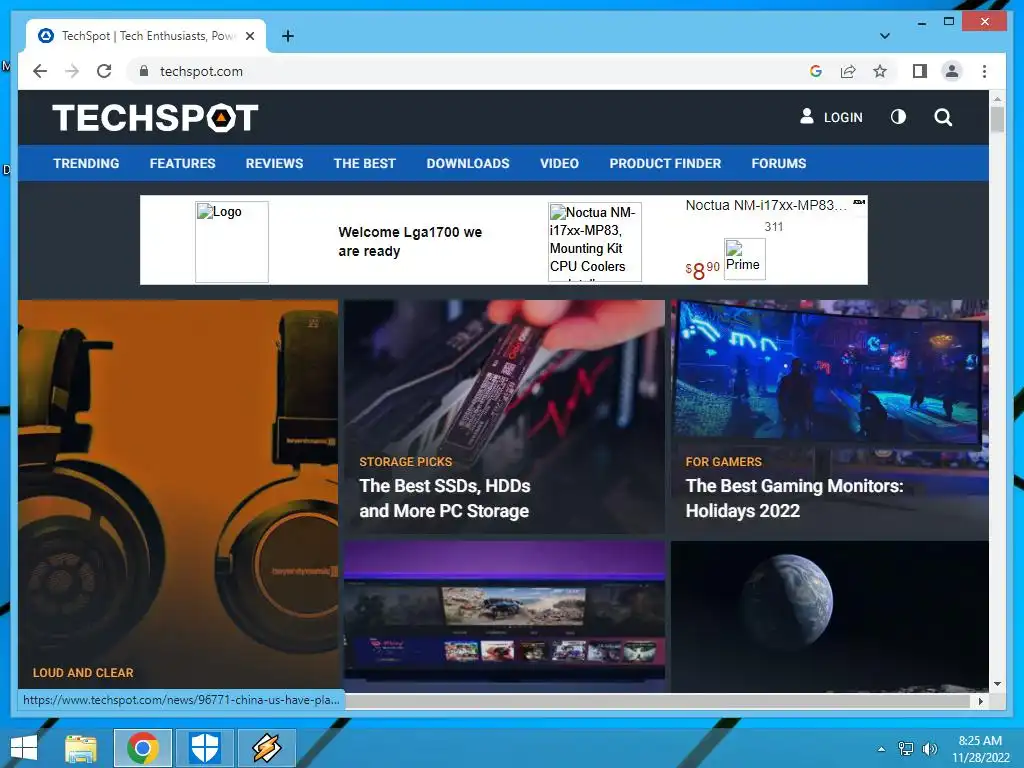
Task: Click the vertical scrollbar thumb
Action: (997, 119)
